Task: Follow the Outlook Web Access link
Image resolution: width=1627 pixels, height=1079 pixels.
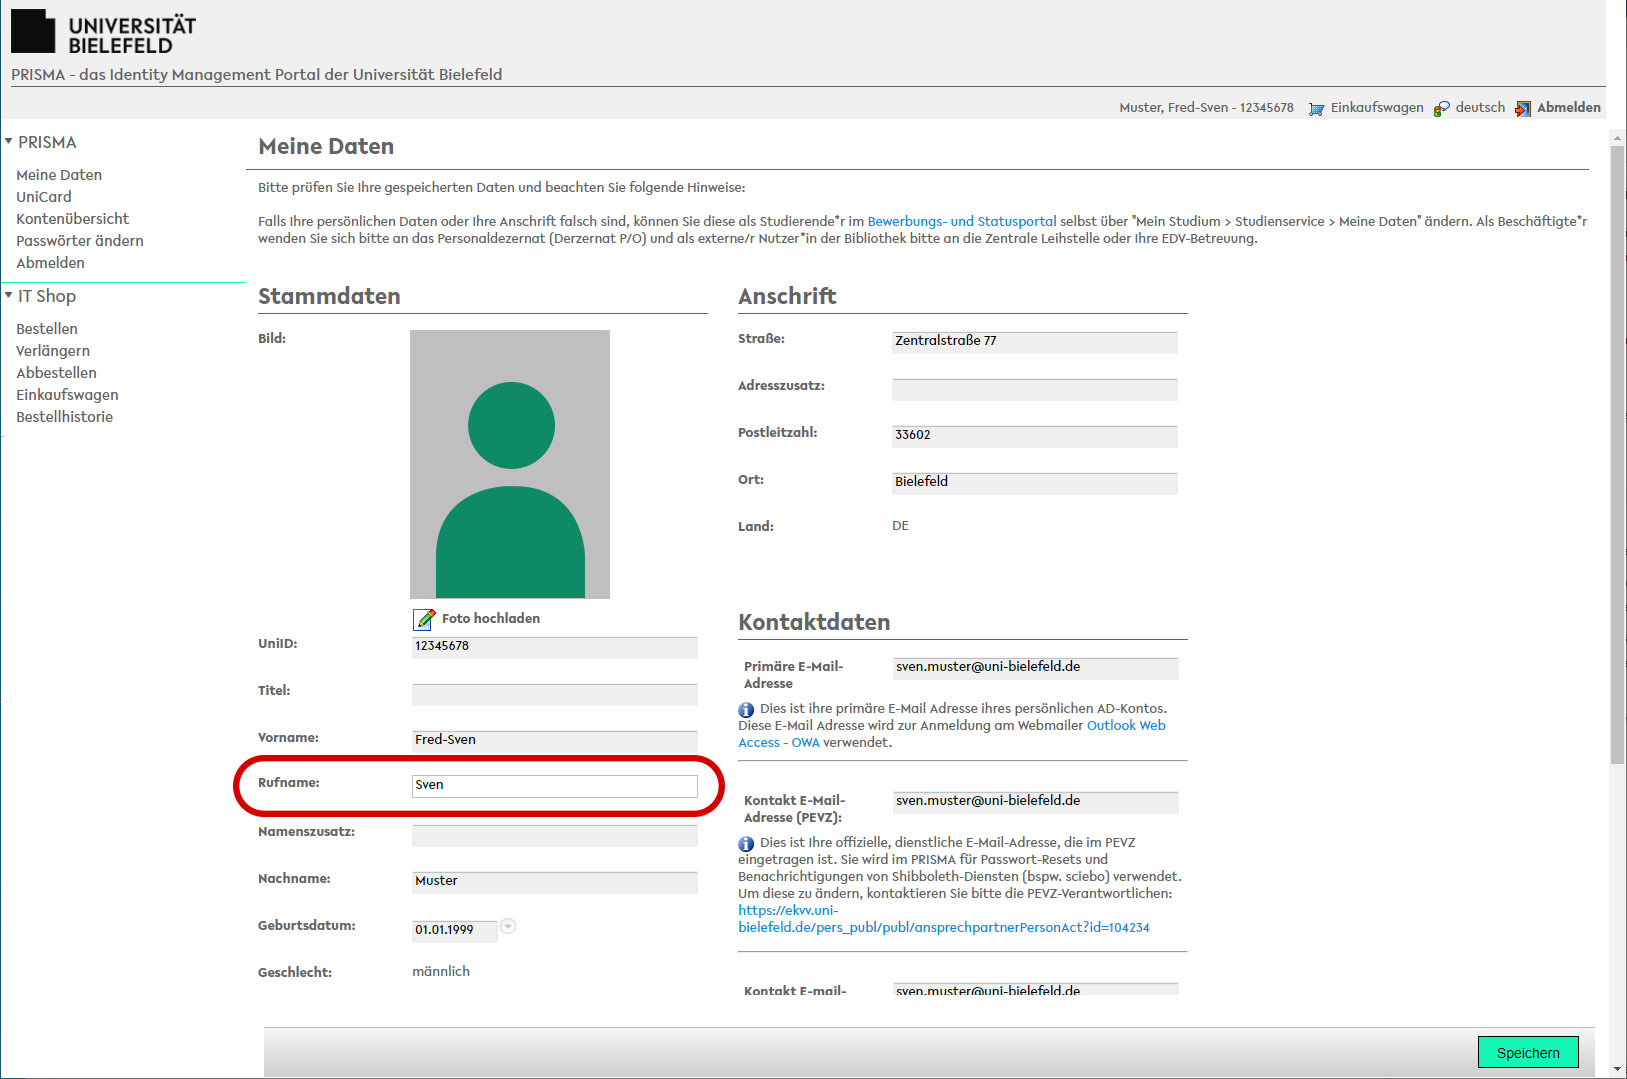Action: [x=1125, y=725]
